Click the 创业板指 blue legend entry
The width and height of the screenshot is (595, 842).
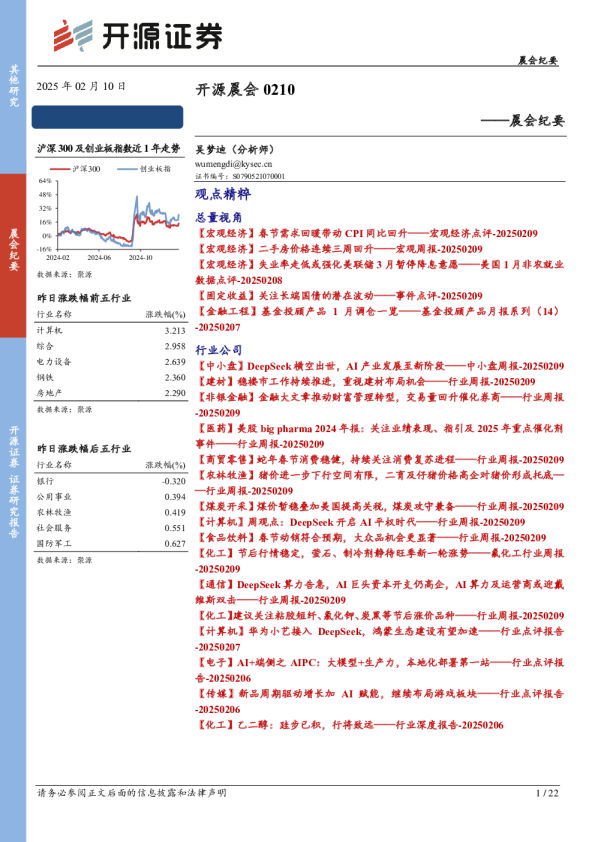click(x=144, y=169)
